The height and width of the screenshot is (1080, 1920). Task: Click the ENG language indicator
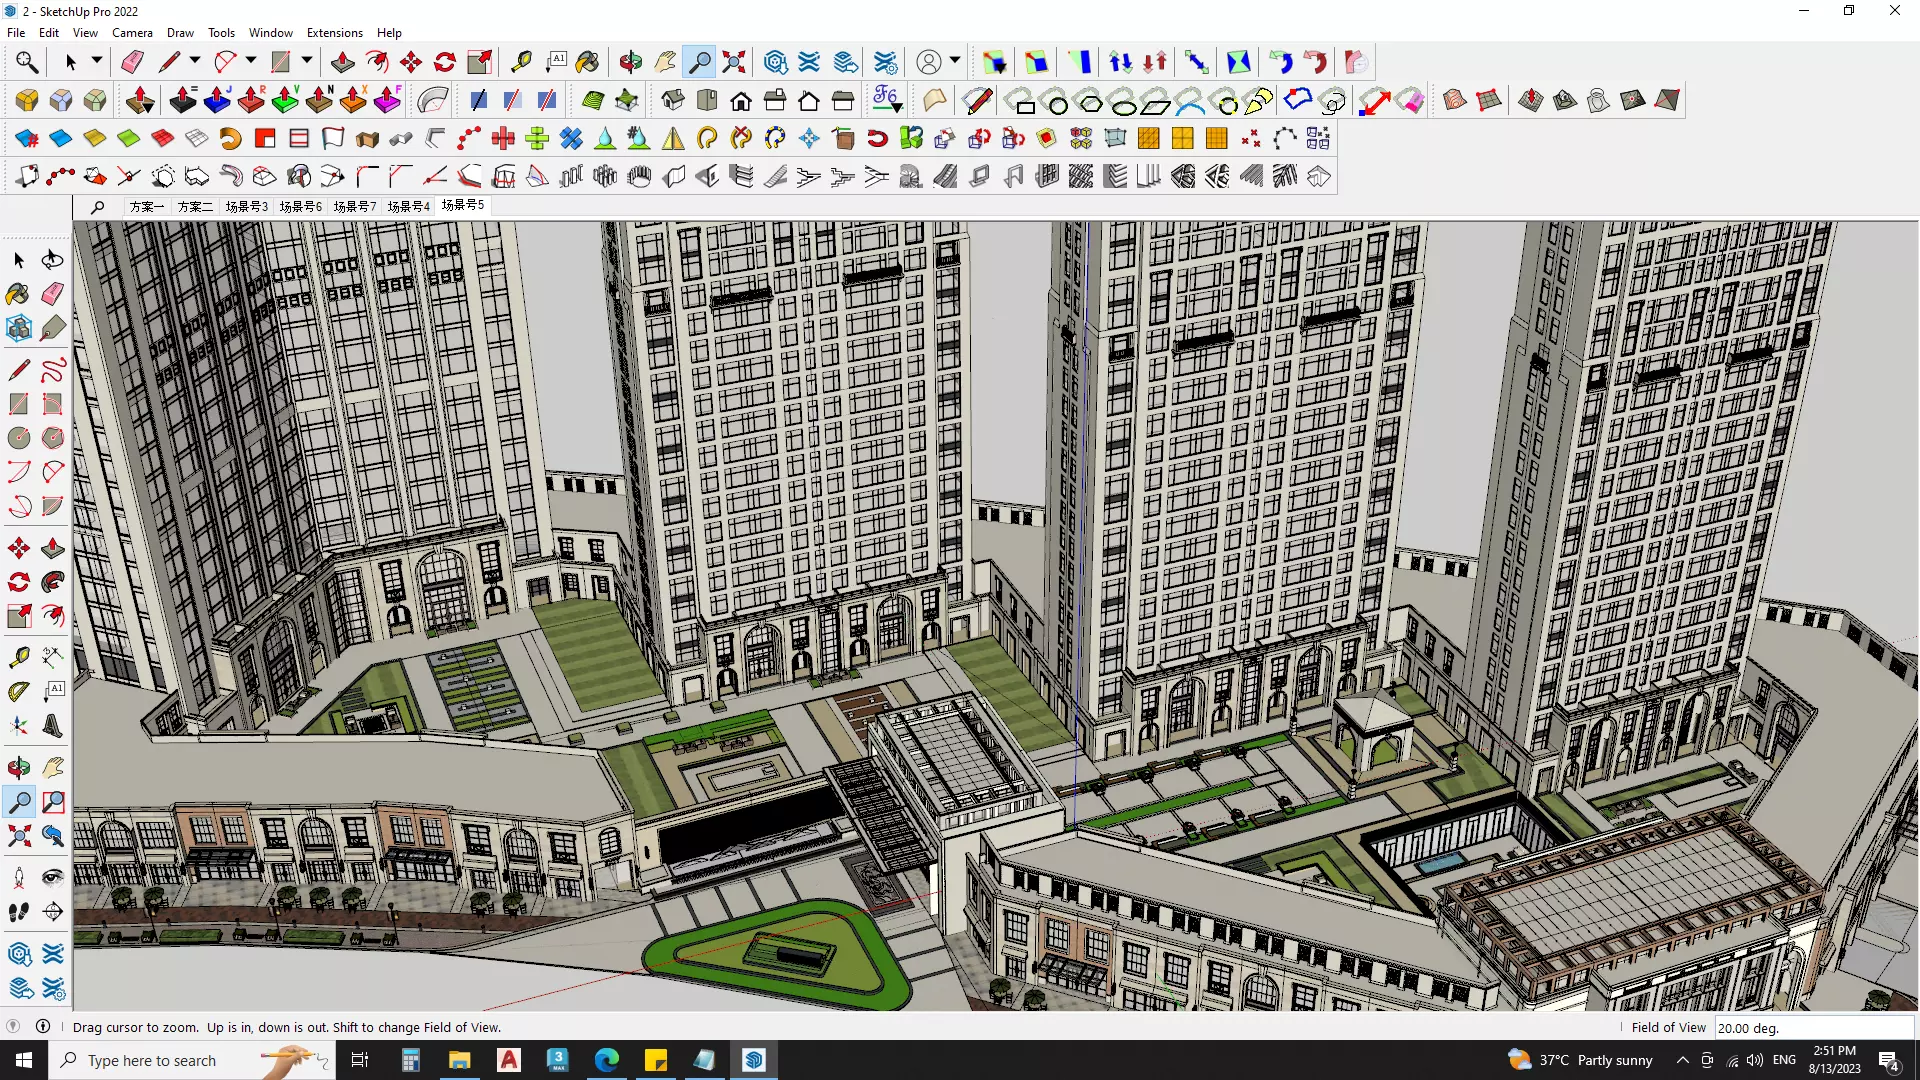pos(1784,1060)
